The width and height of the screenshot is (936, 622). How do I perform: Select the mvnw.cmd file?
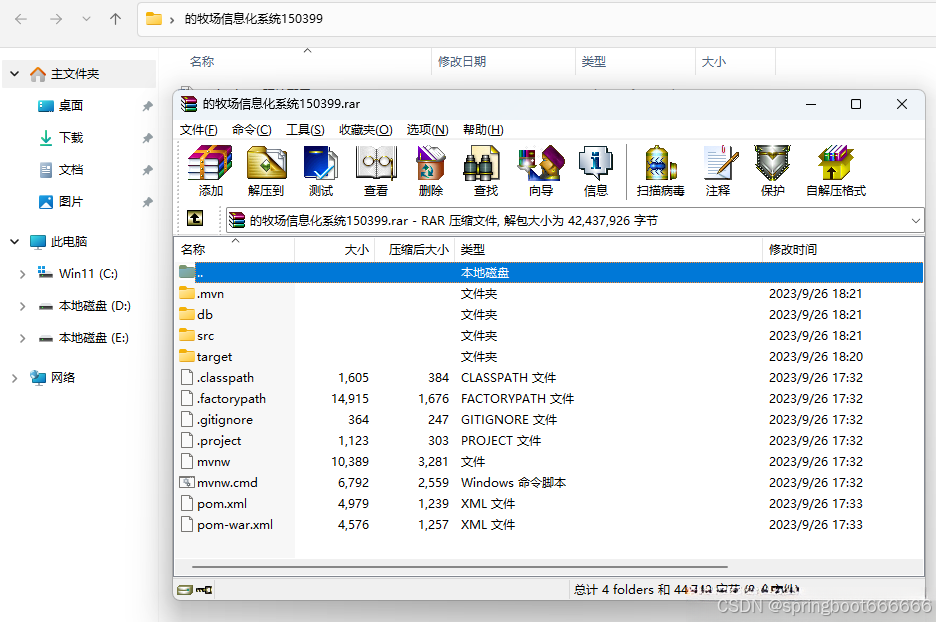pos(549,482)
